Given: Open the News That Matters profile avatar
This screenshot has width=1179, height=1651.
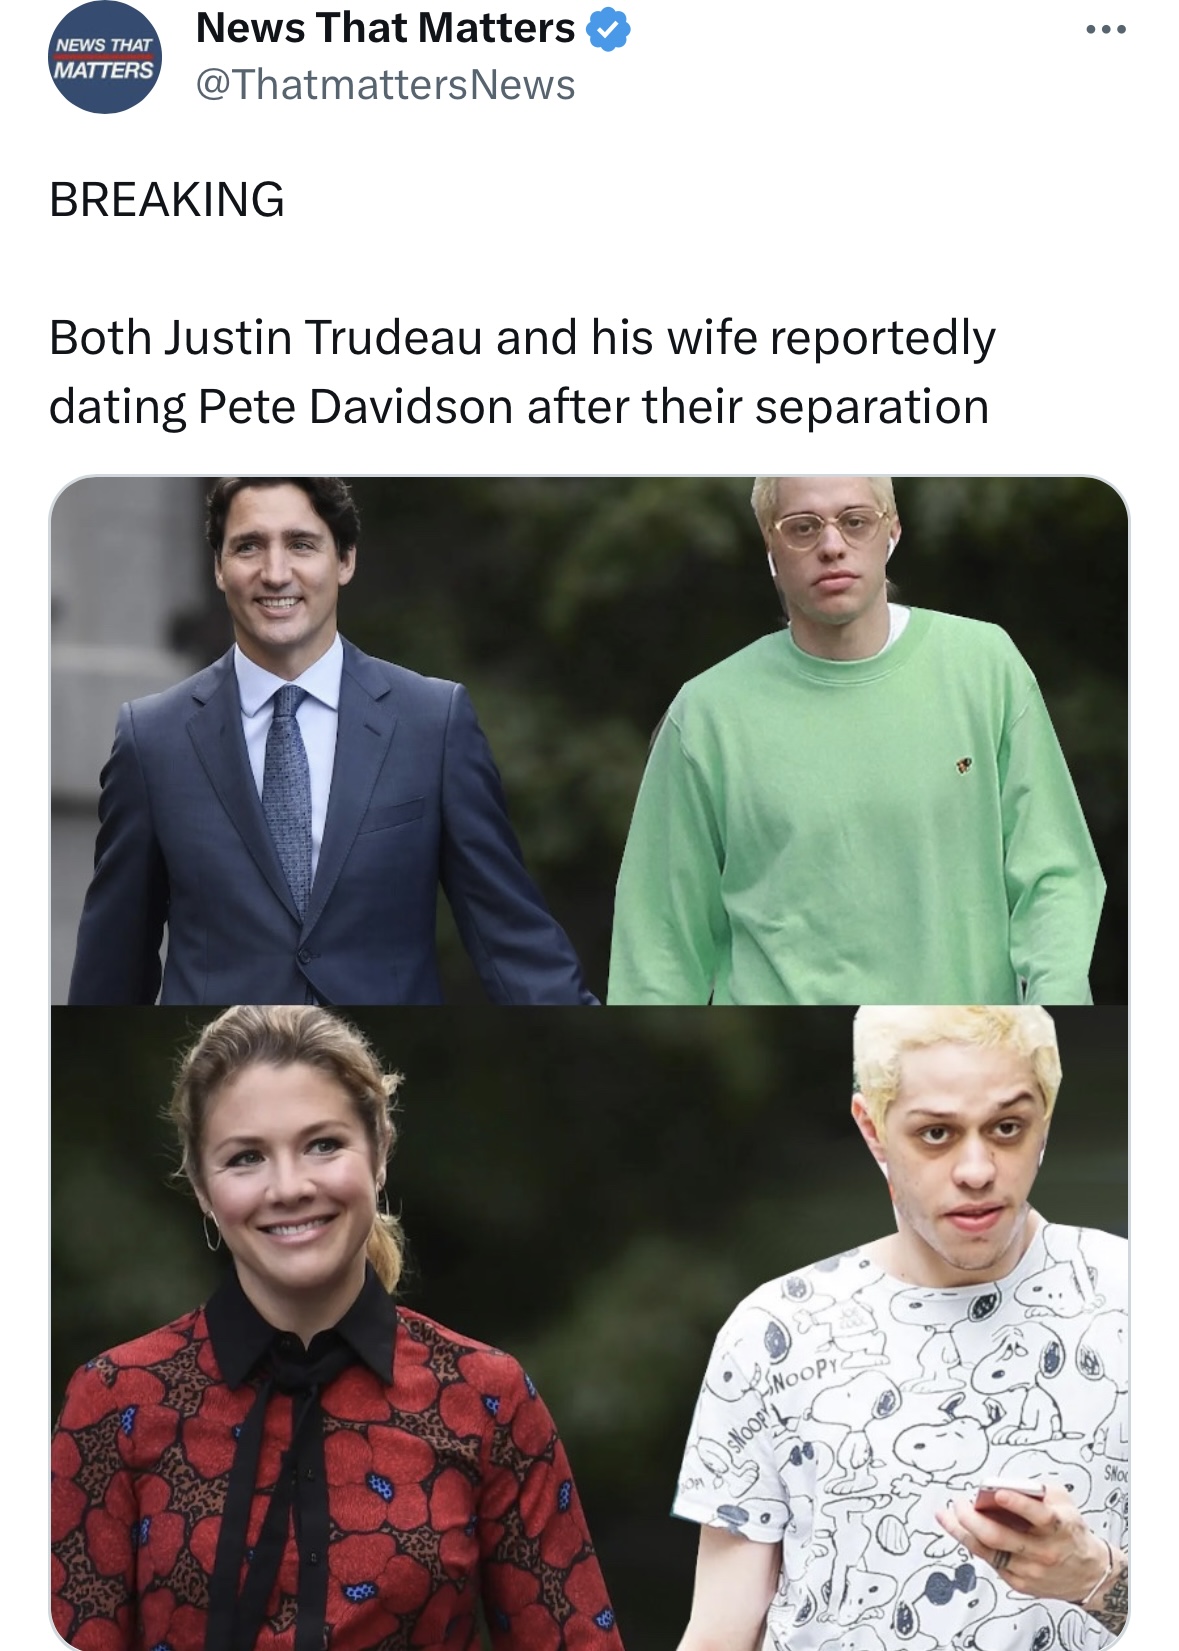Looking at the screenshot, I should (x=105, y=57).
